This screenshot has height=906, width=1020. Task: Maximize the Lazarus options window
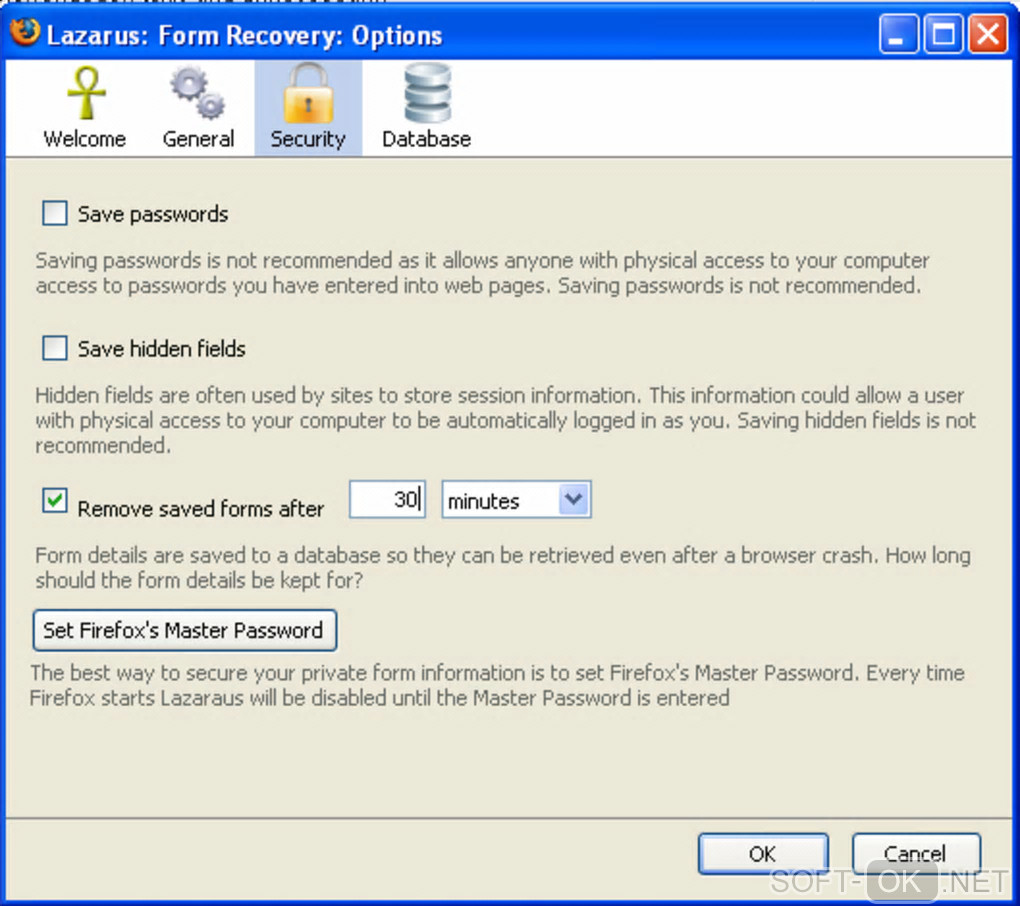pyautogui.click(x=943, y=34)
